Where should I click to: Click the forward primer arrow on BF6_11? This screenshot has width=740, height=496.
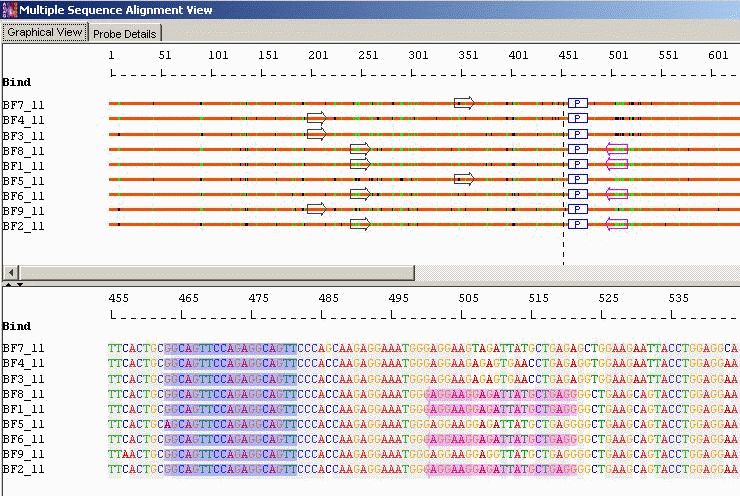(x=360, y=194)
